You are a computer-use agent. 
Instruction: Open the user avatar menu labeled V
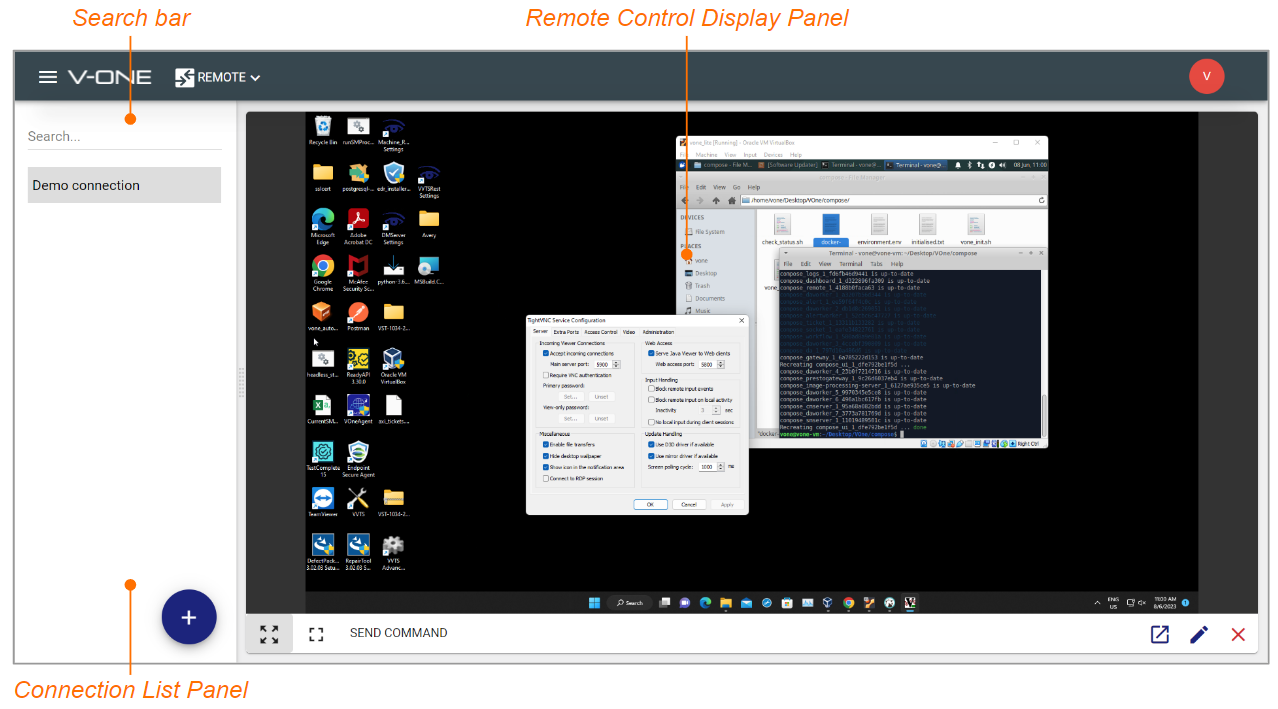[1206, 77]
